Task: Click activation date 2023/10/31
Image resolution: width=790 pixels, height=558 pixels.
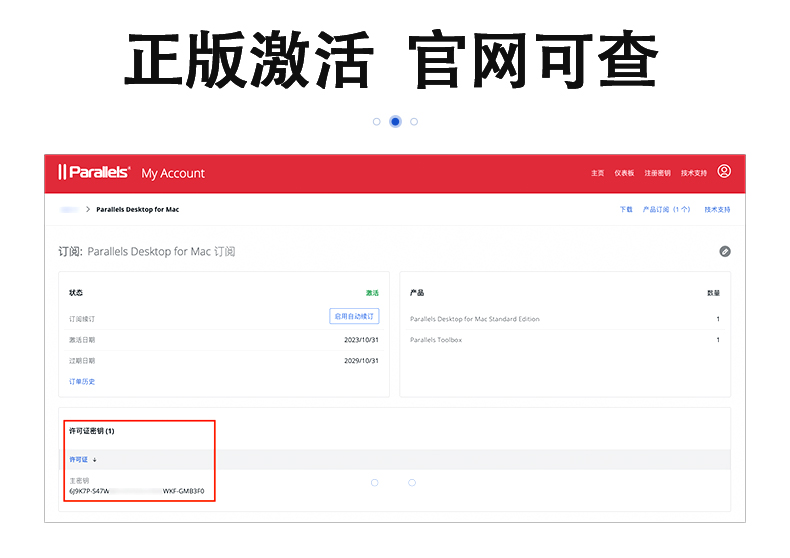Action: 361,340
